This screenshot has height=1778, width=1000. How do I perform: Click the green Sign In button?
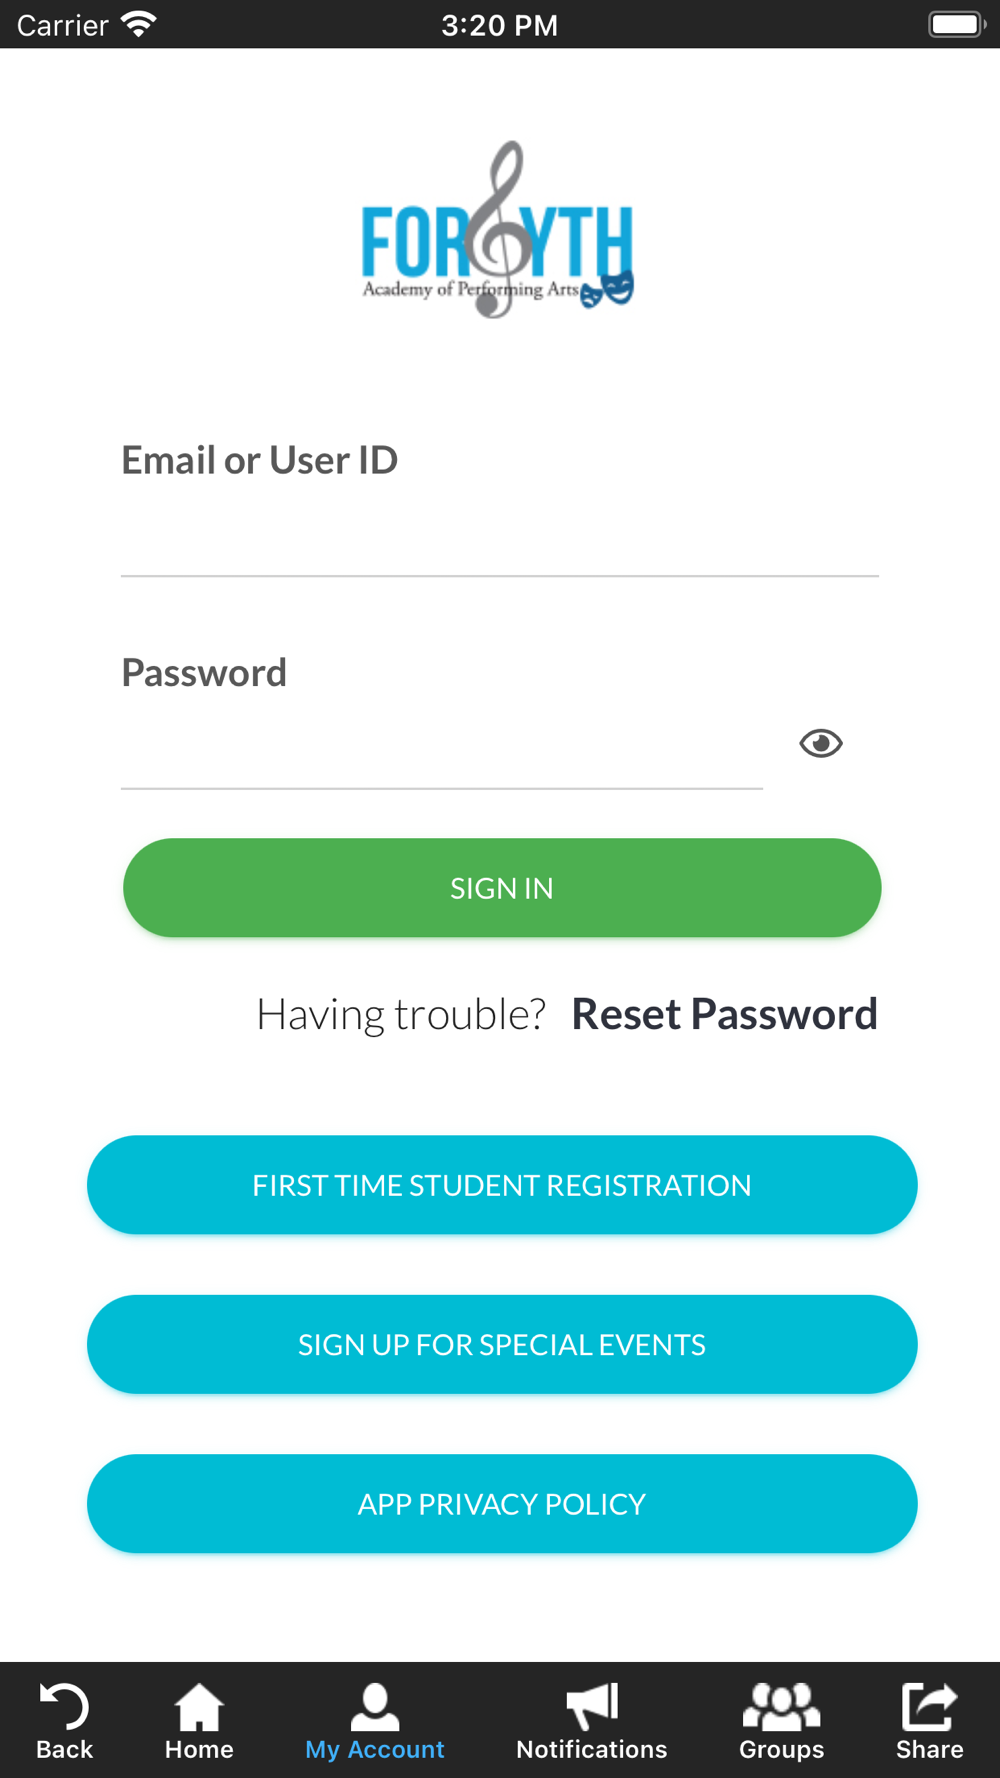pos(502,888)
